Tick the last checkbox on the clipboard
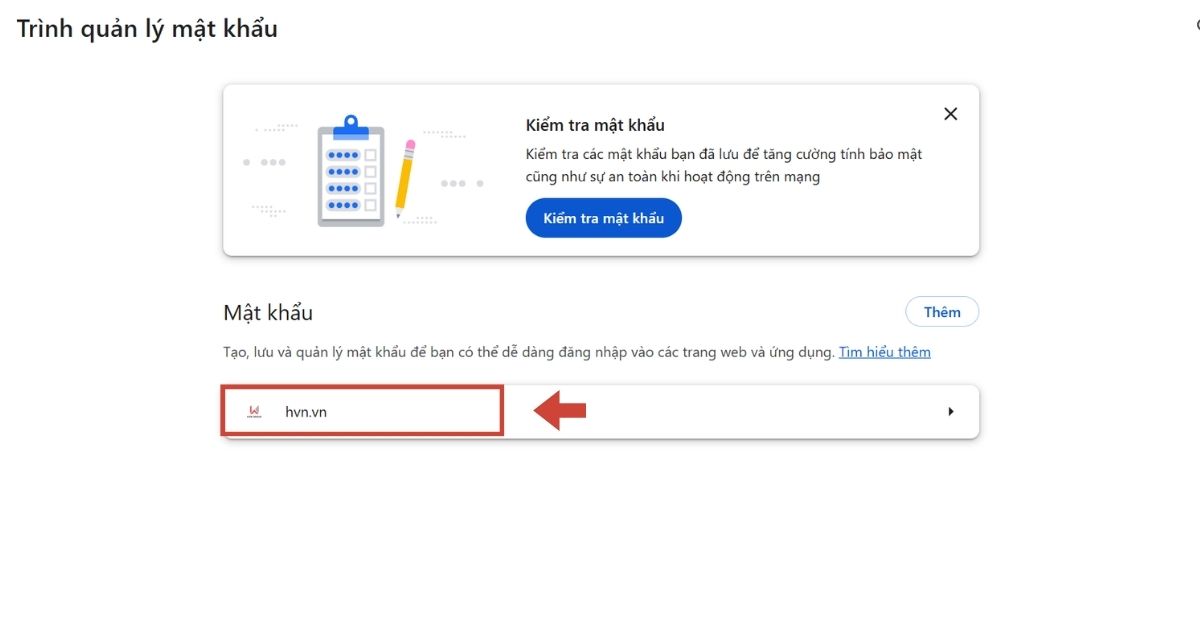1200x630 pixels. pos(371,204)
